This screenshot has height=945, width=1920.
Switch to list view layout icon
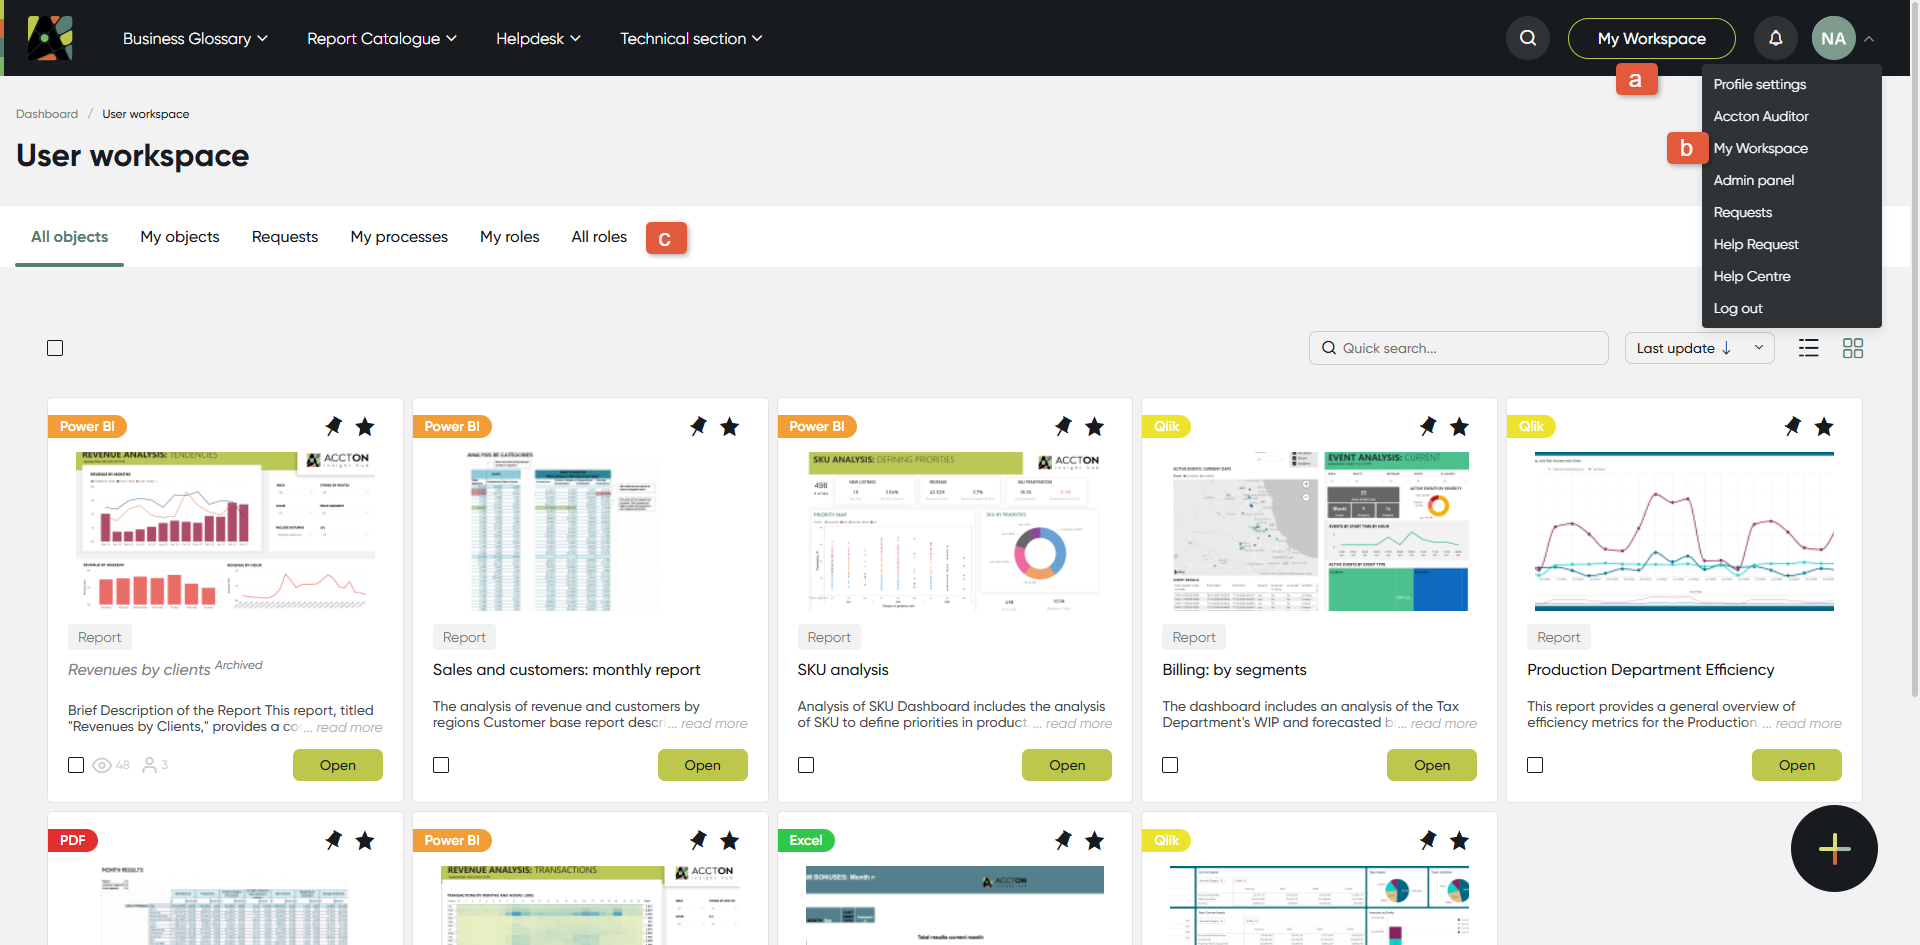1808,348
